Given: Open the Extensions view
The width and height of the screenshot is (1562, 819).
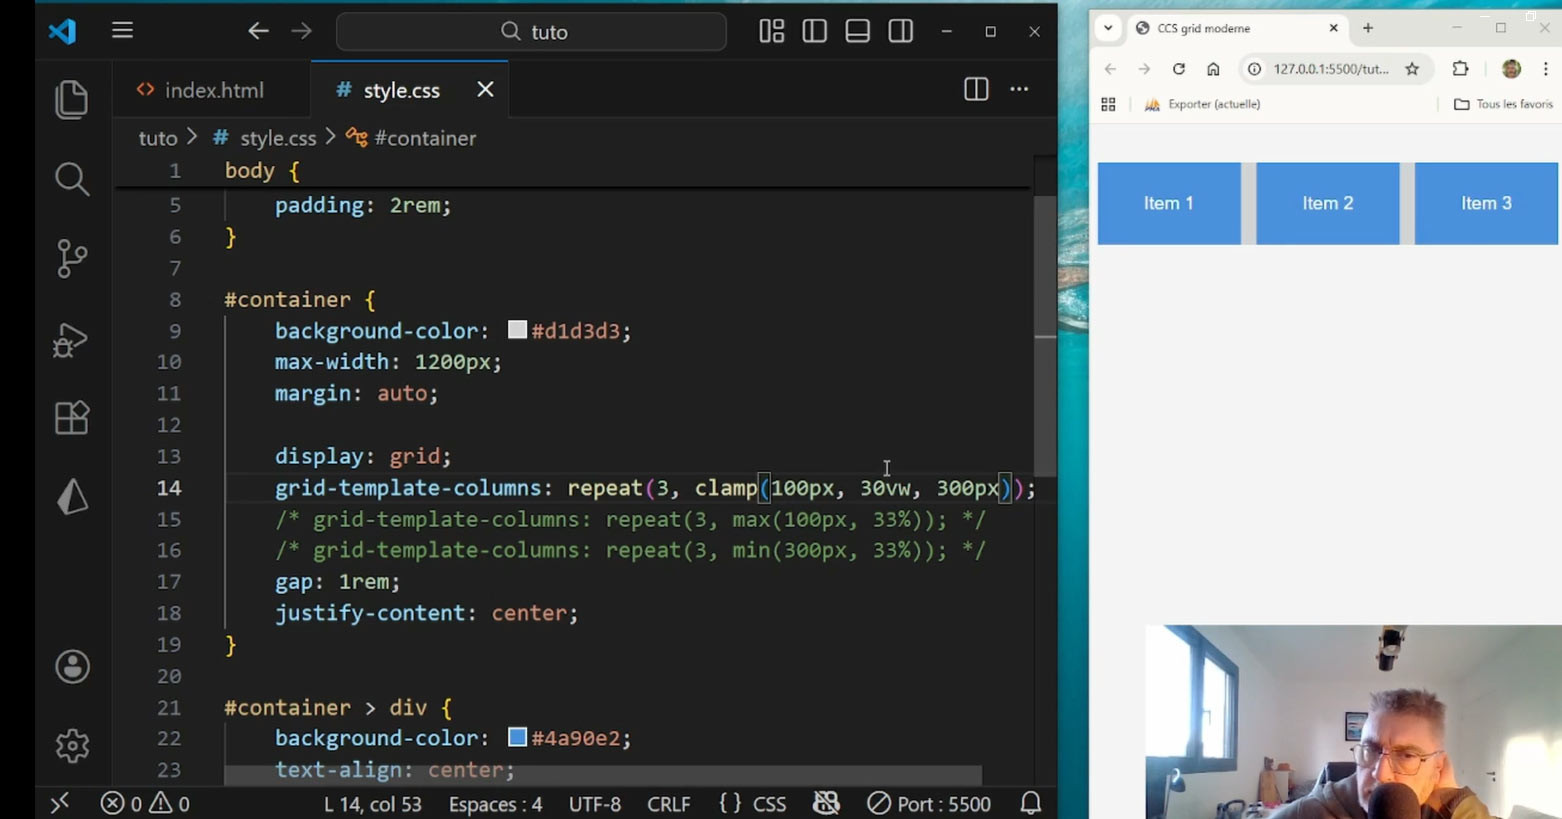Looking at the screenshot, I should [x=71, y=418].
